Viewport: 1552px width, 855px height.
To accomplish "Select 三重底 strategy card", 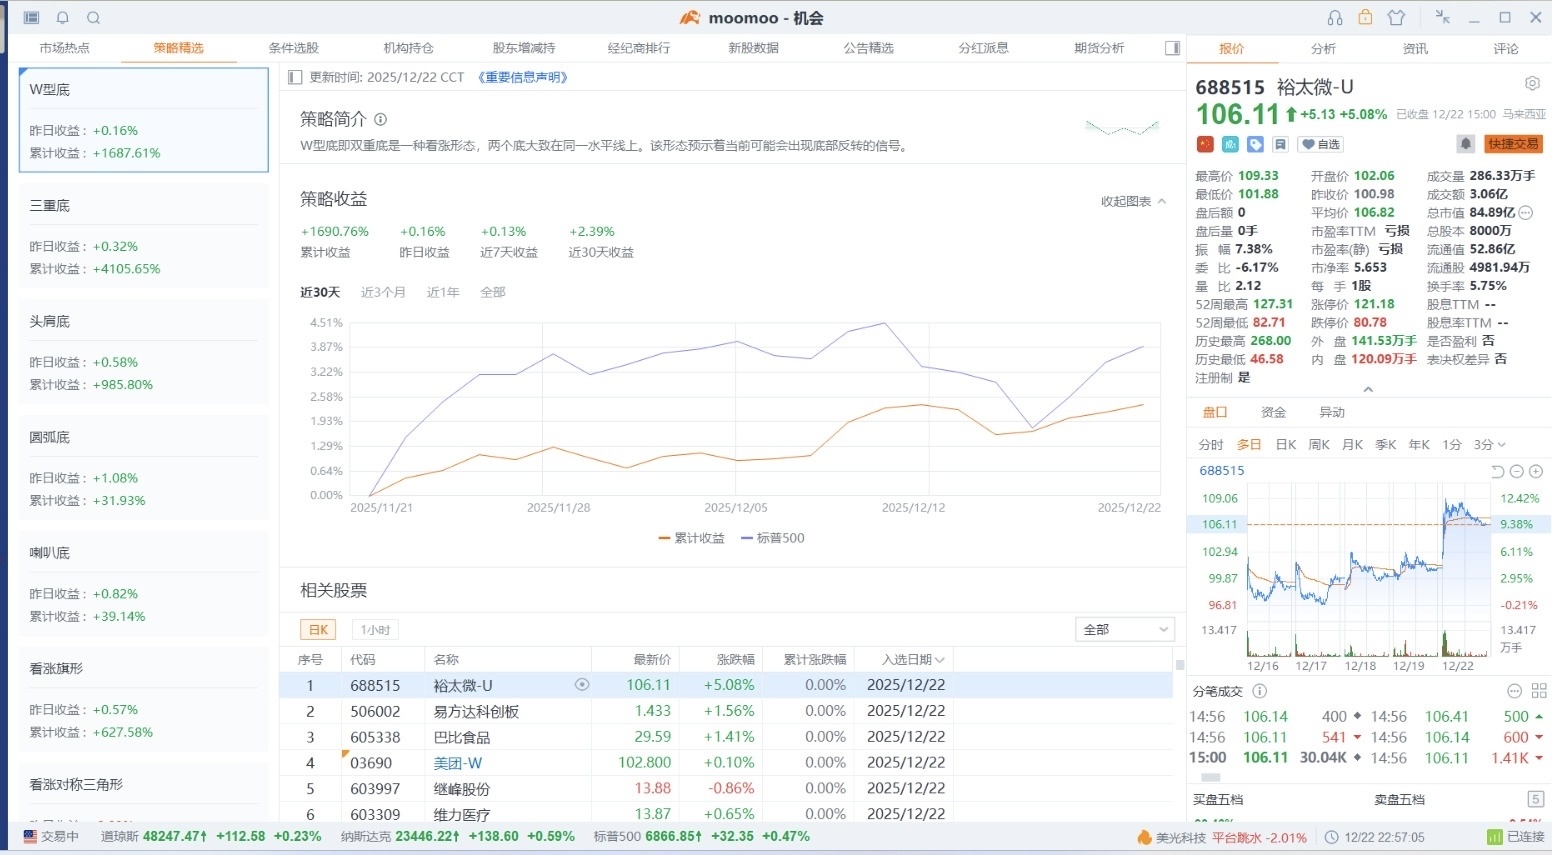I will 144,236.
